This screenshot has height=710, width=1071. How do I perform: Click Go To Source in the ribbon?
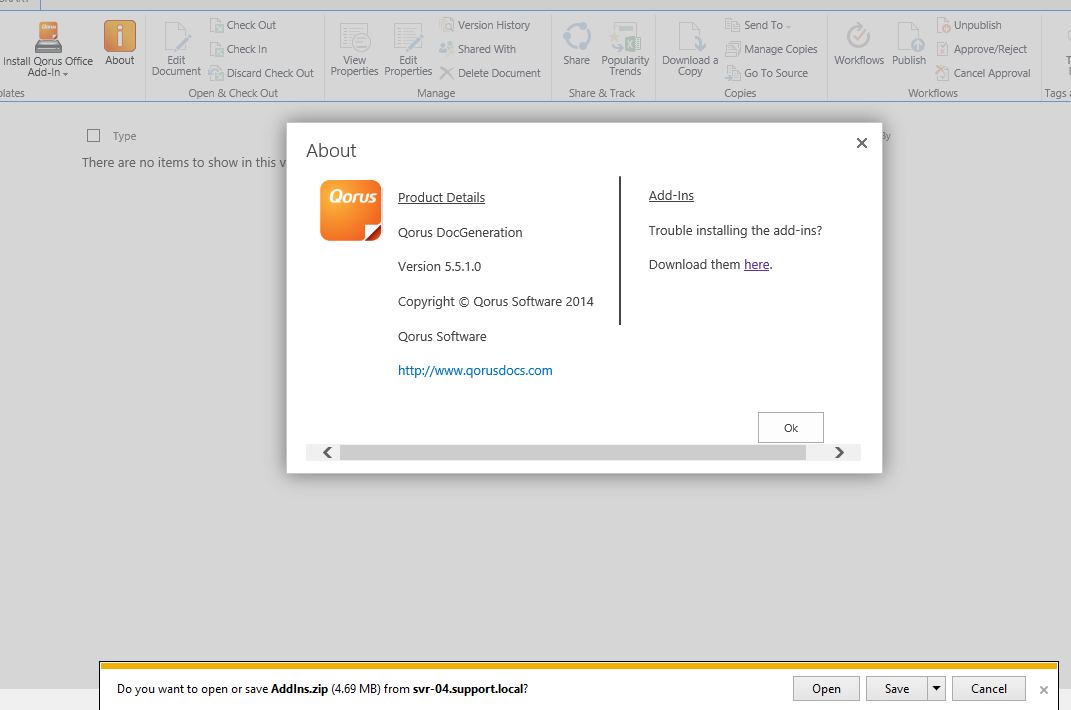click(767, 73)
